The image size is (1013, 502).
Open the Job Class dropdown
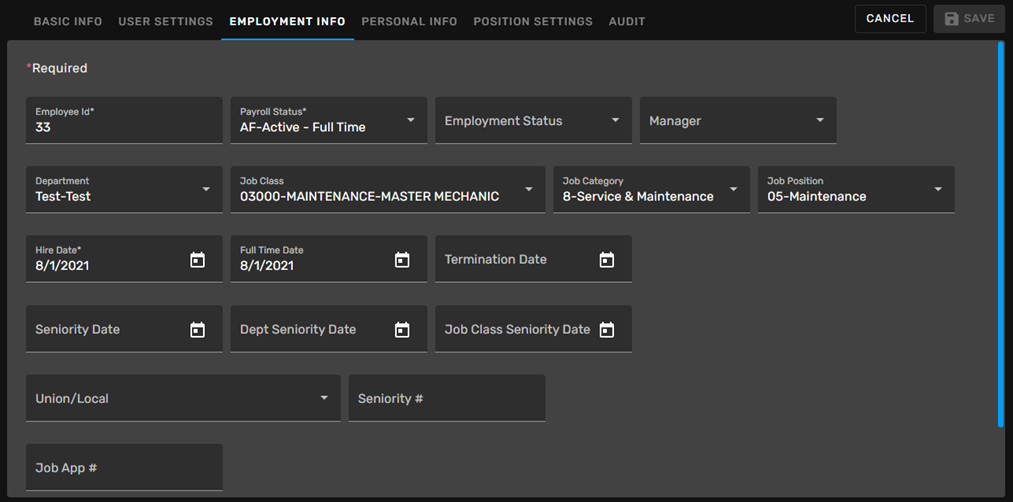pyautogui.click(x=388, y=189)
